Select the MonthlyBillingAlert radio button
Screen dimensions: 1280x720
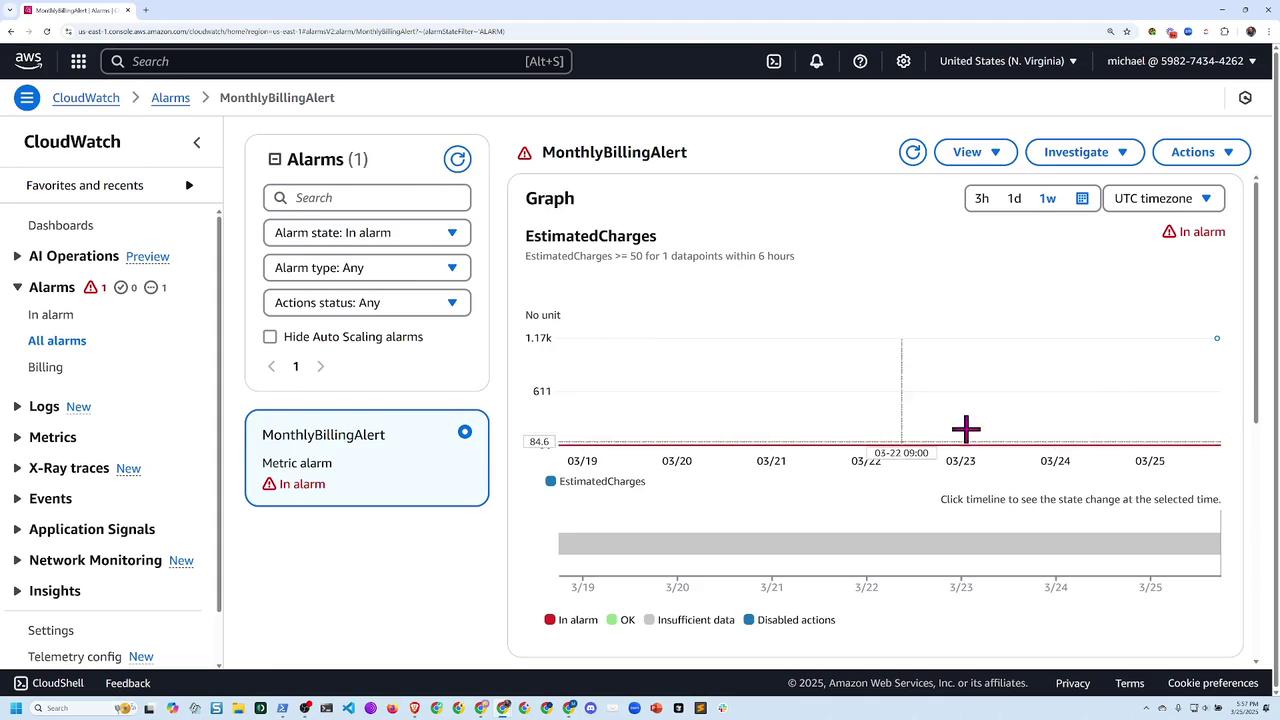coord(465,432)
